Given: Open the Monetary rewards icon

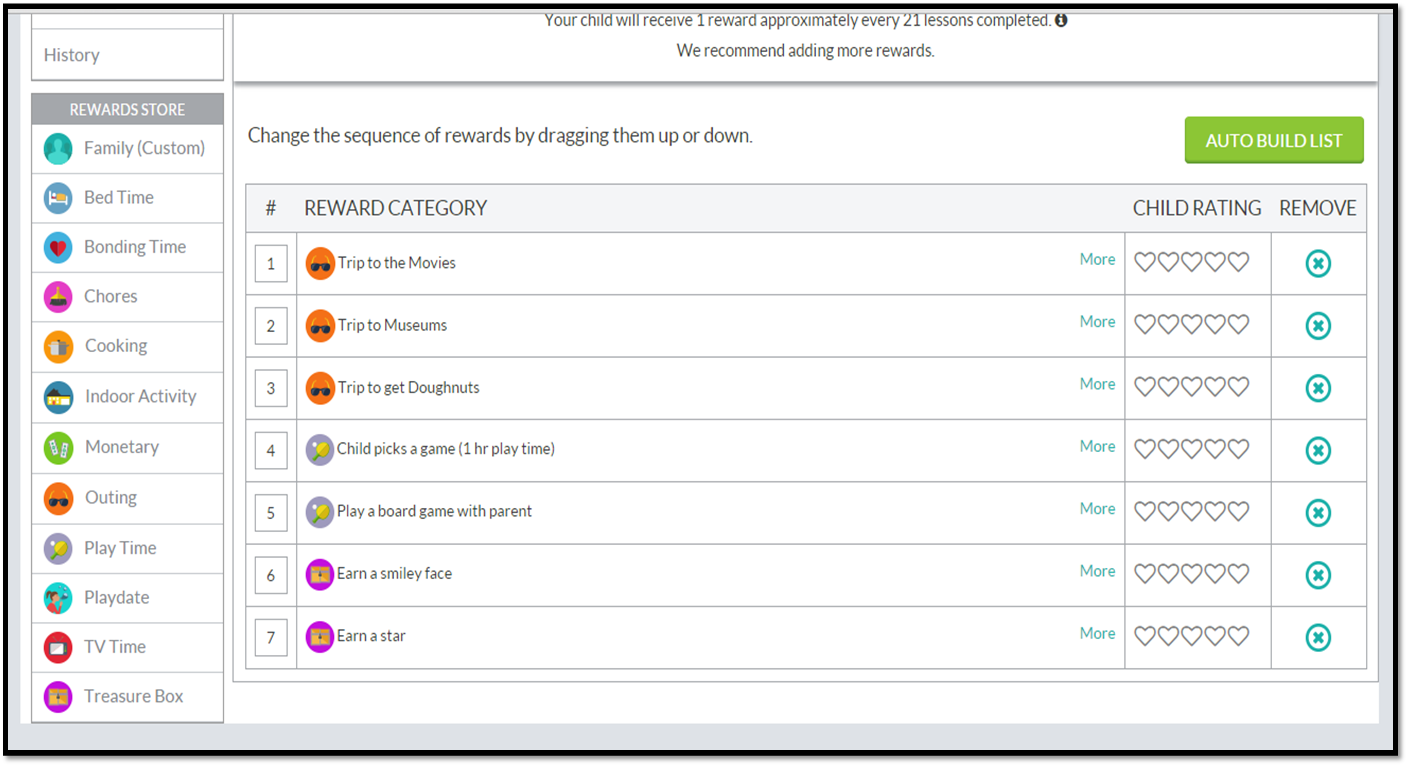Looking at the screenshot, I should pos(58,447).
